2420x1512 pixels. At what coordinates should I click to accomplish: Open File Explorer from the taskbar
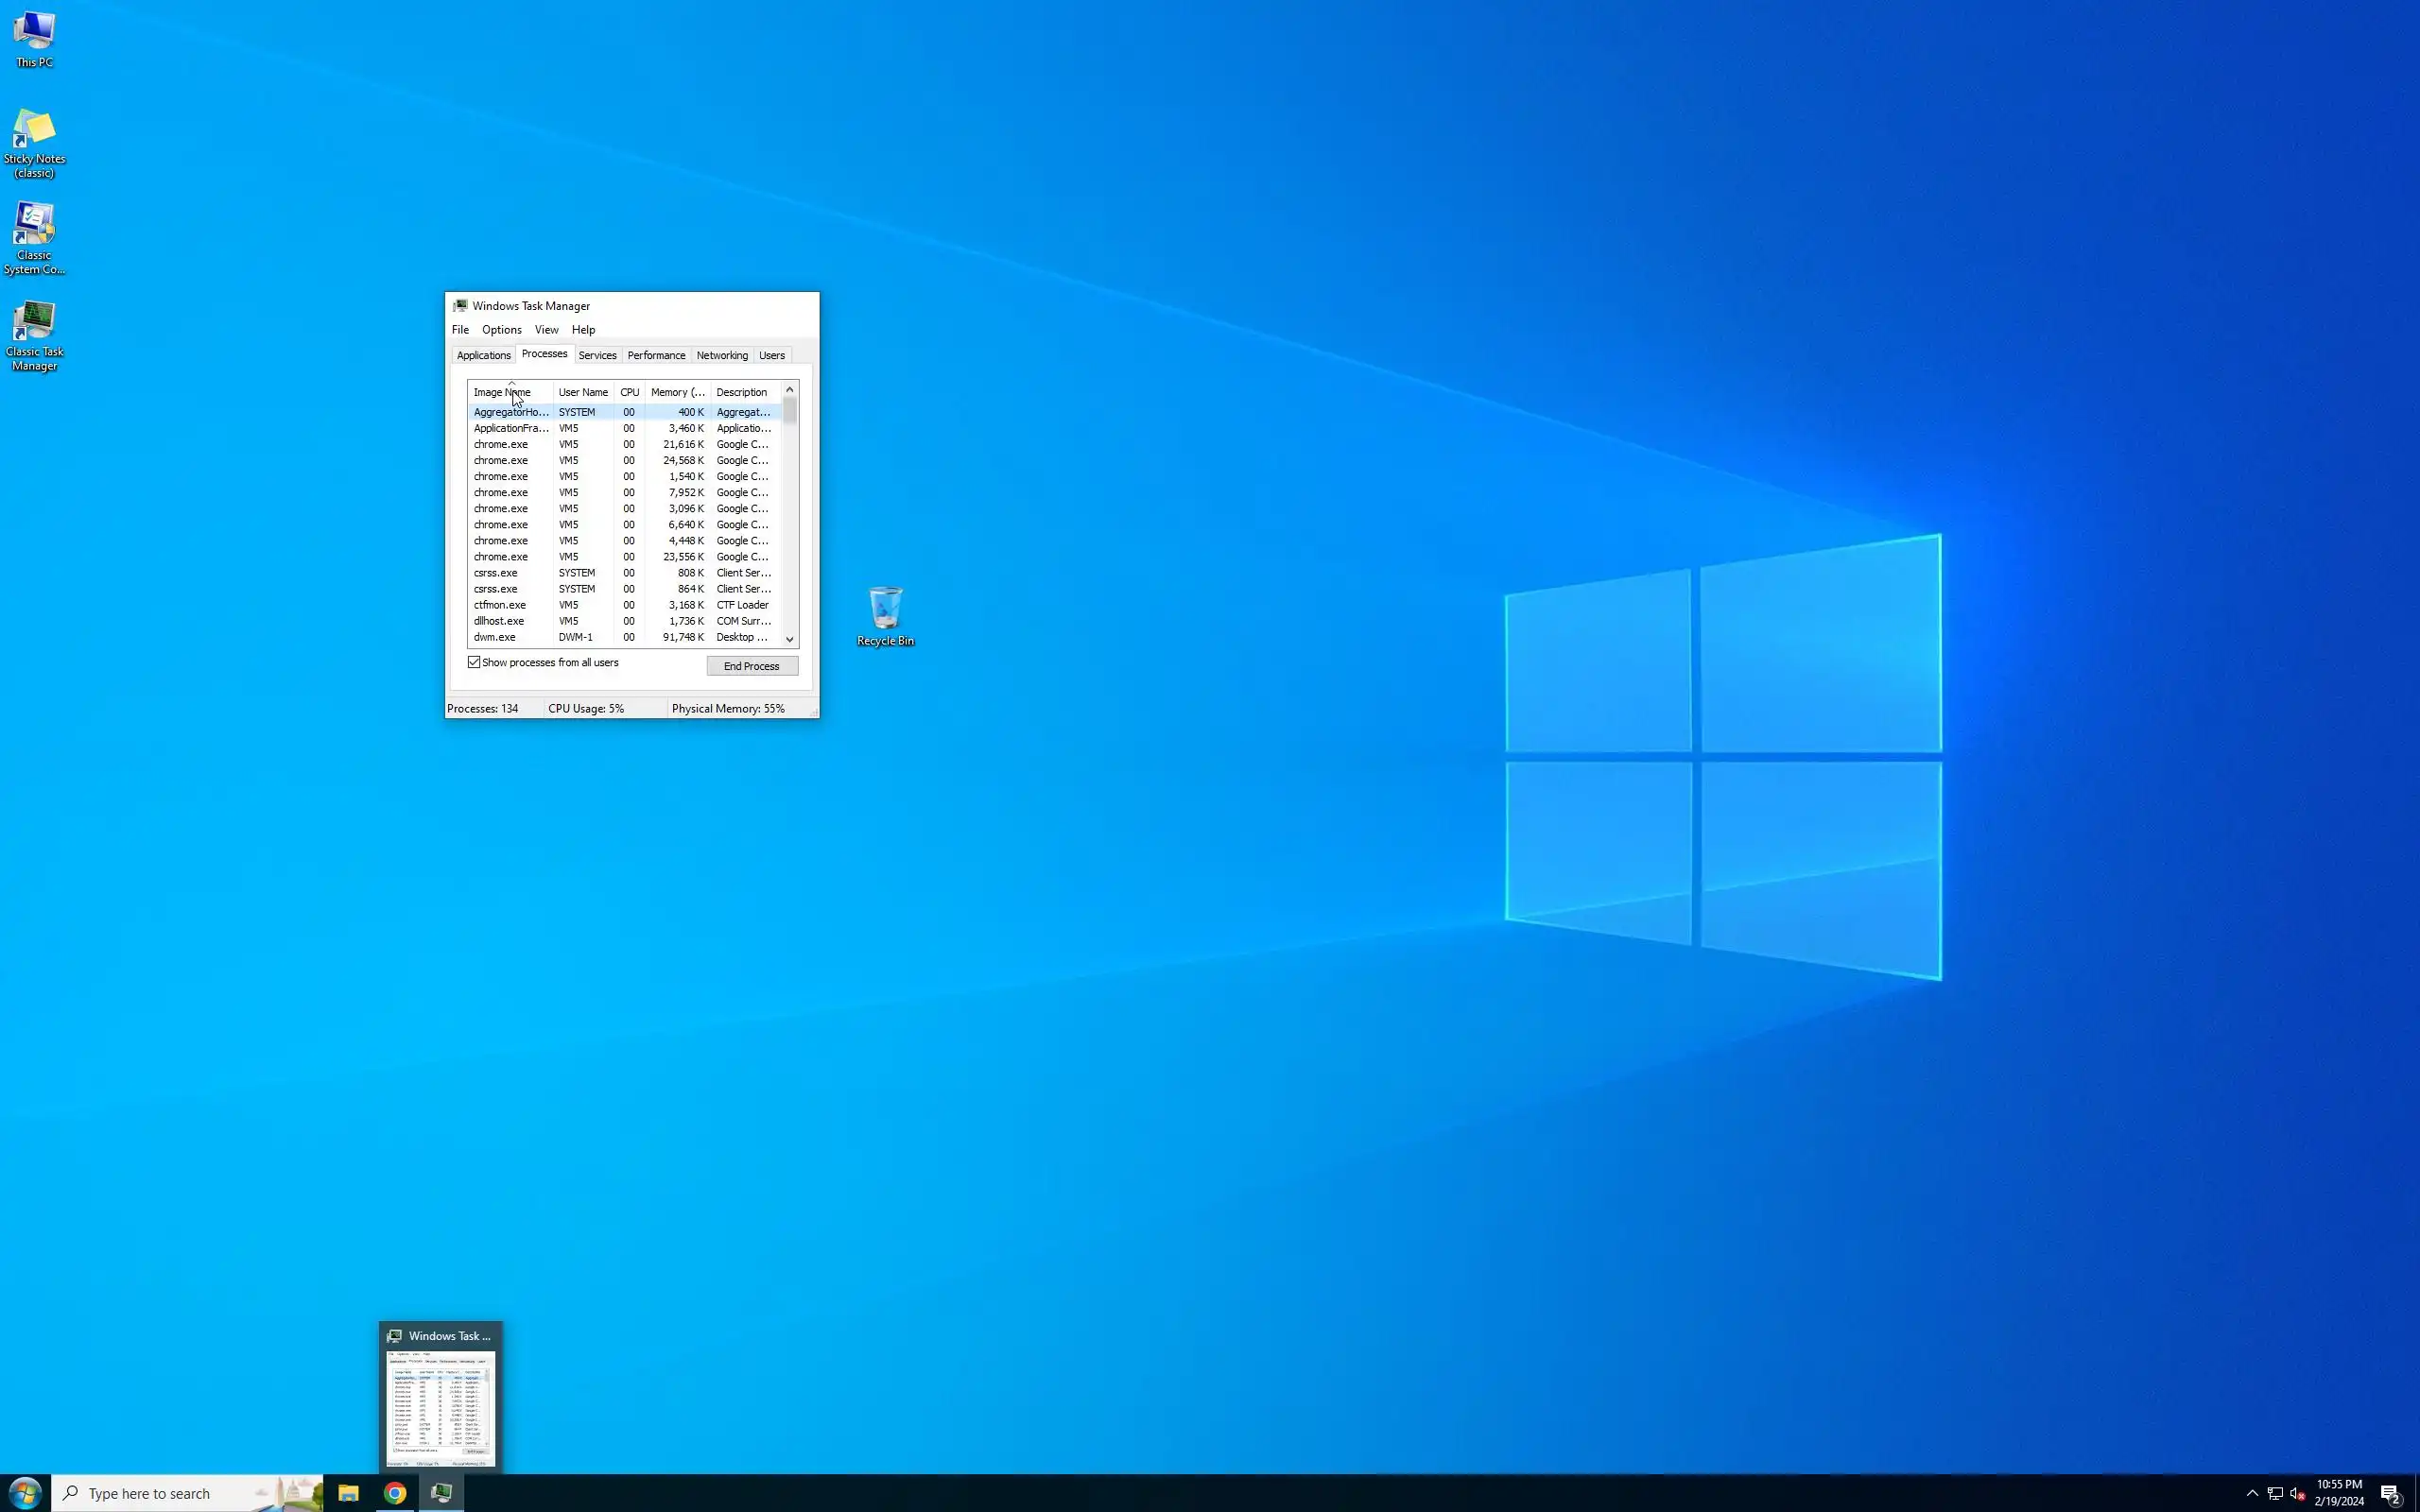[x=348, y=1493]
